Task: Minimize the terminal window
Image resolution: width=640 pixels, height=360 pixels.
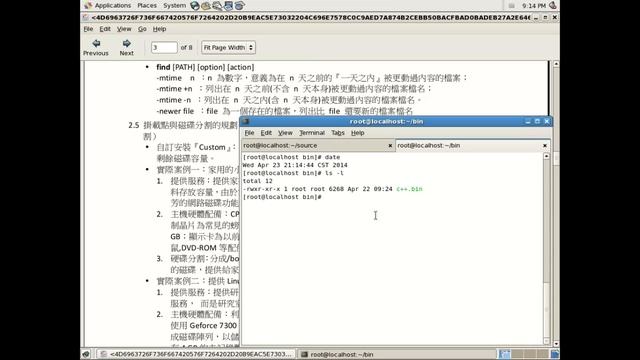Action: (528, 121)
